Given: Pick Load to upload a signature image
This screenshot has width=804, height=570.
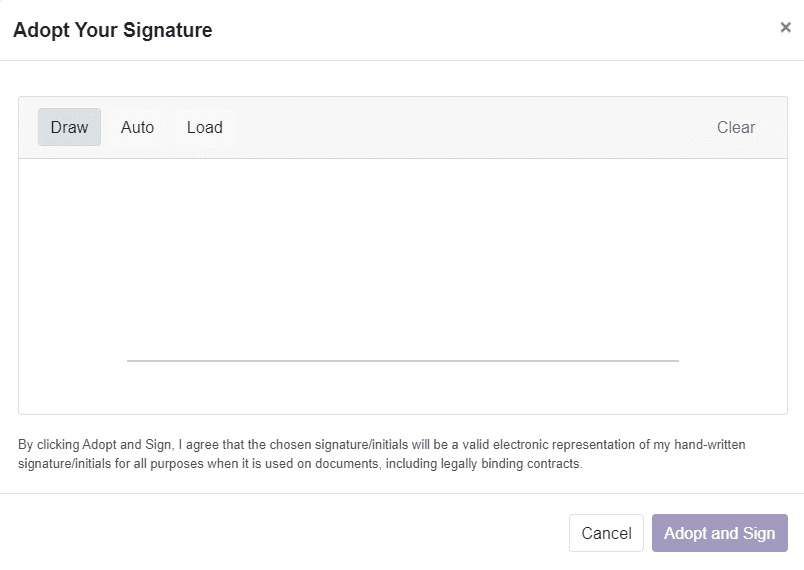Looking at the screenshot, I should tap(204, 127).
